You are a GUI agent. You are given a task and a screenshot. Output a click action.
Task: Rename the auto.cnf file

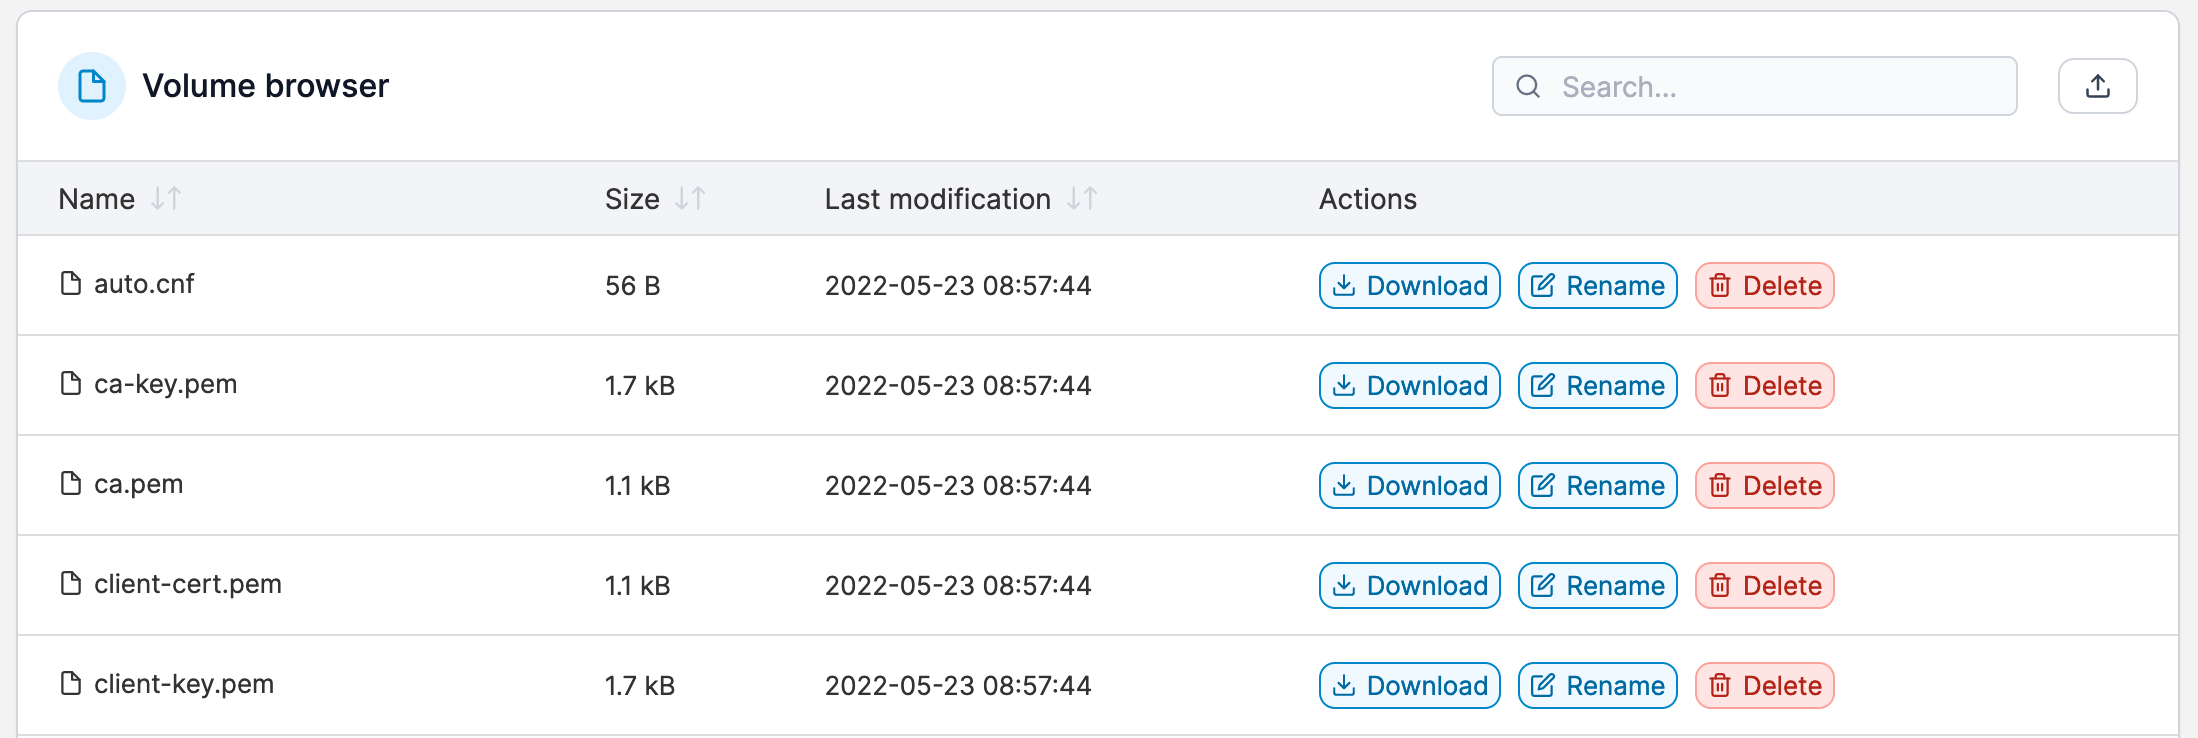pos(1597,285)
